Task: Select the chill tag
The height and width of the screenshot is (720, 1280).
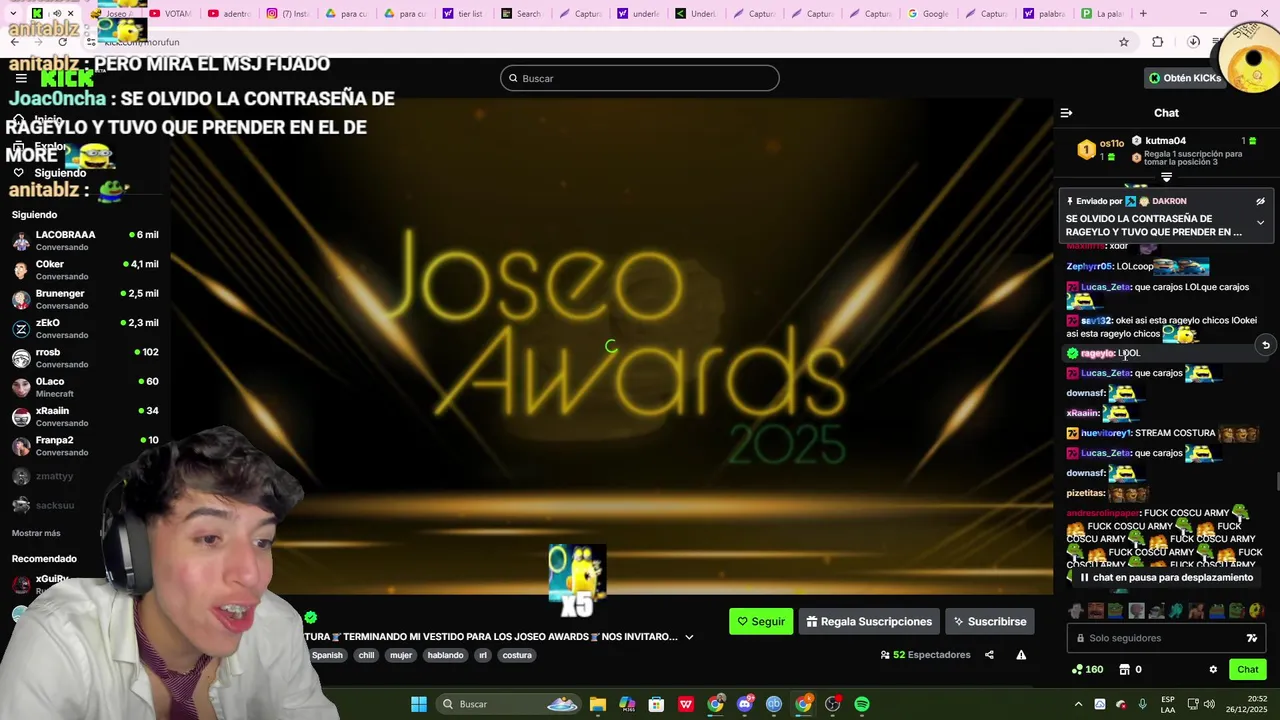Action: 366,655
